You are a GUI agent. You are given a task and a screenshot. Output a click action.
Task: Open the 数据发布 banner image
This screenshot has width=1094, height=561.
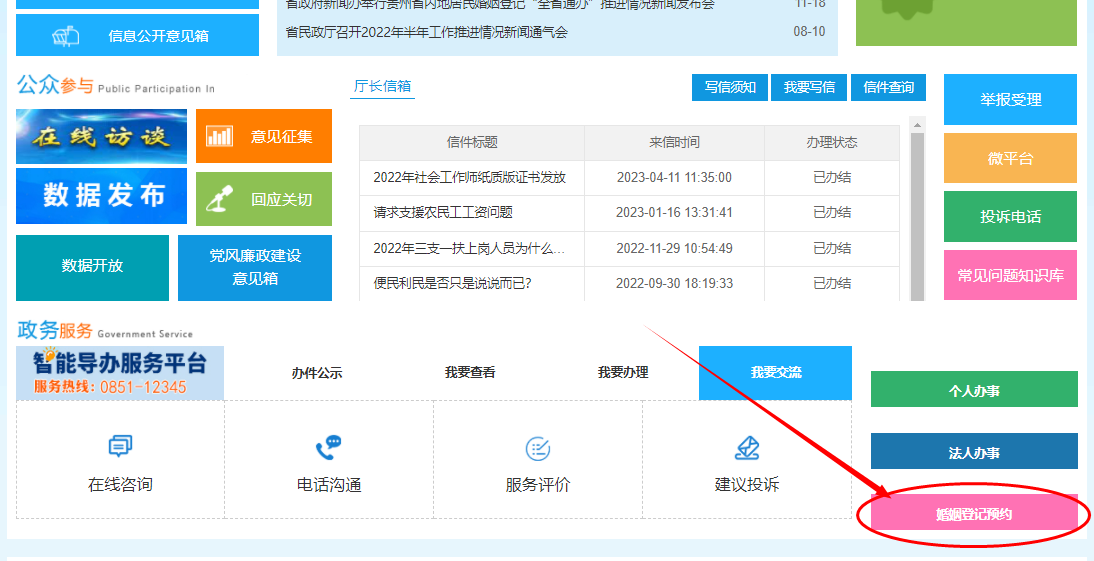pos(101,196)
